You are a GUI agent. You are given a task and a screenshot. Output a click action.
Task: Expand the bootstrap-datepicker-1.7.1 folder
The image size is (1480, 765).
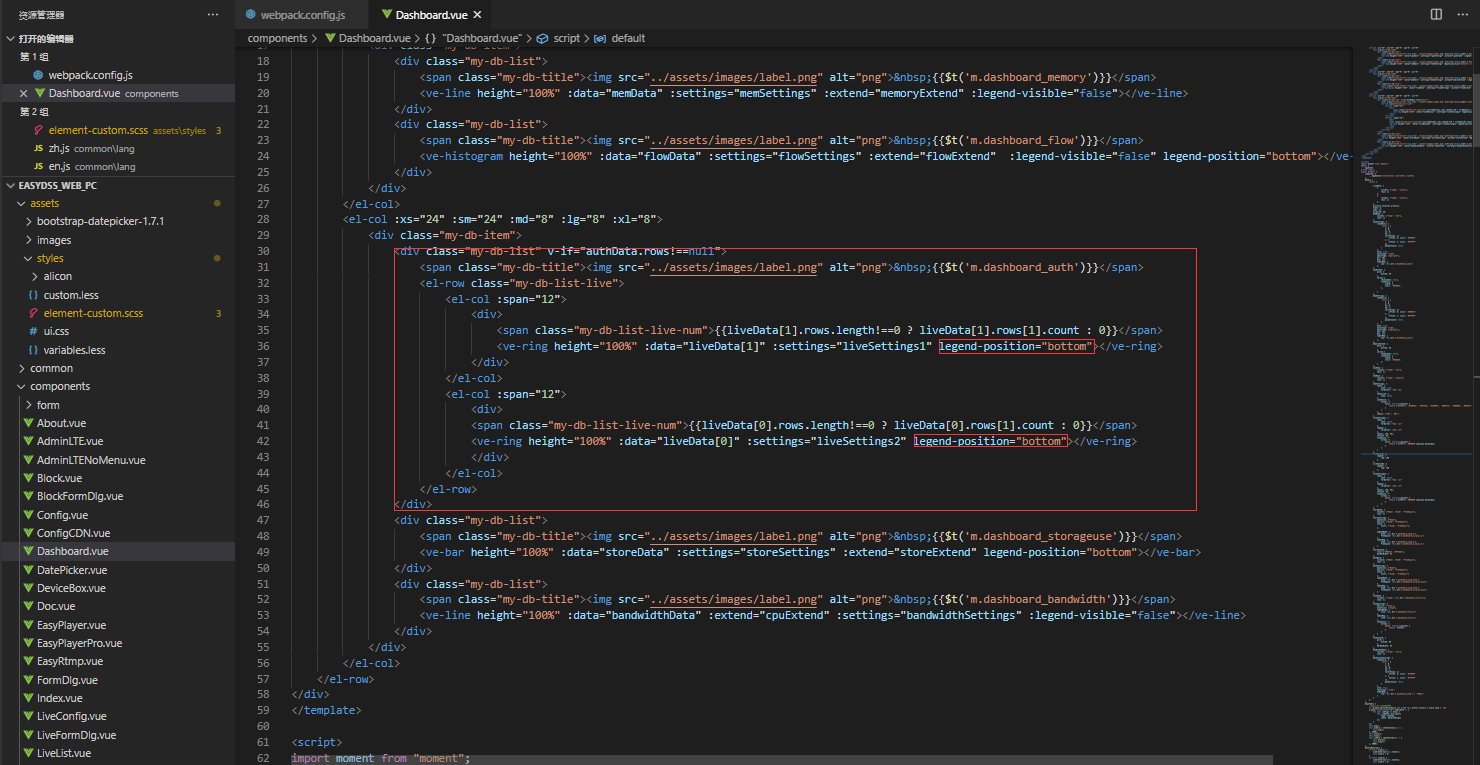pyautogui.click(x=118, y=221)
